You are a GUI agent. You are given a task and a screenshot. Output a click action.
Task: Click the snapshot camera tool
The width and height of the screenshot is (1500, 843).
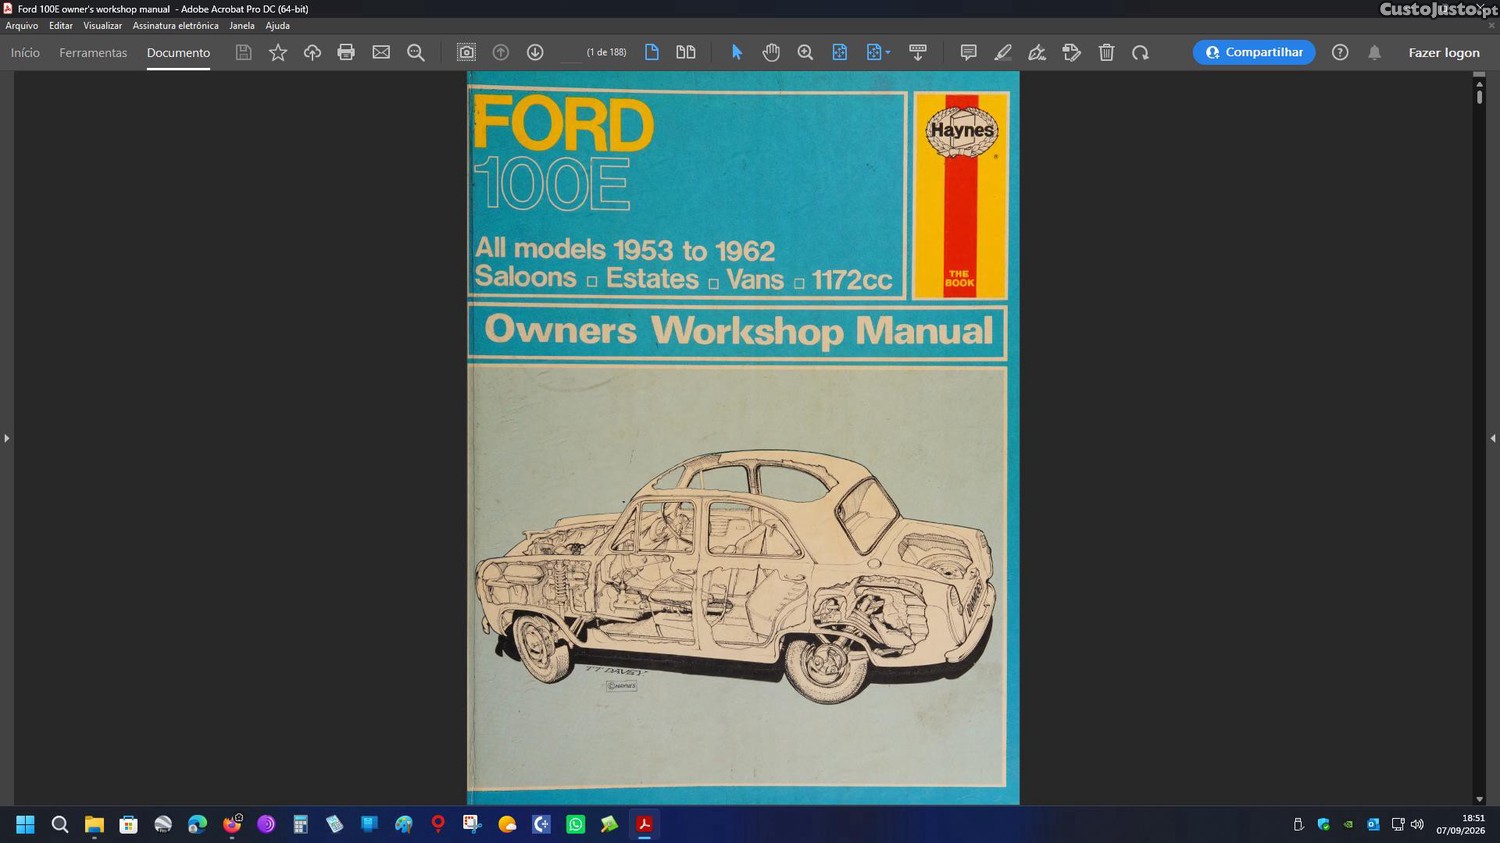tap(466, 52)
